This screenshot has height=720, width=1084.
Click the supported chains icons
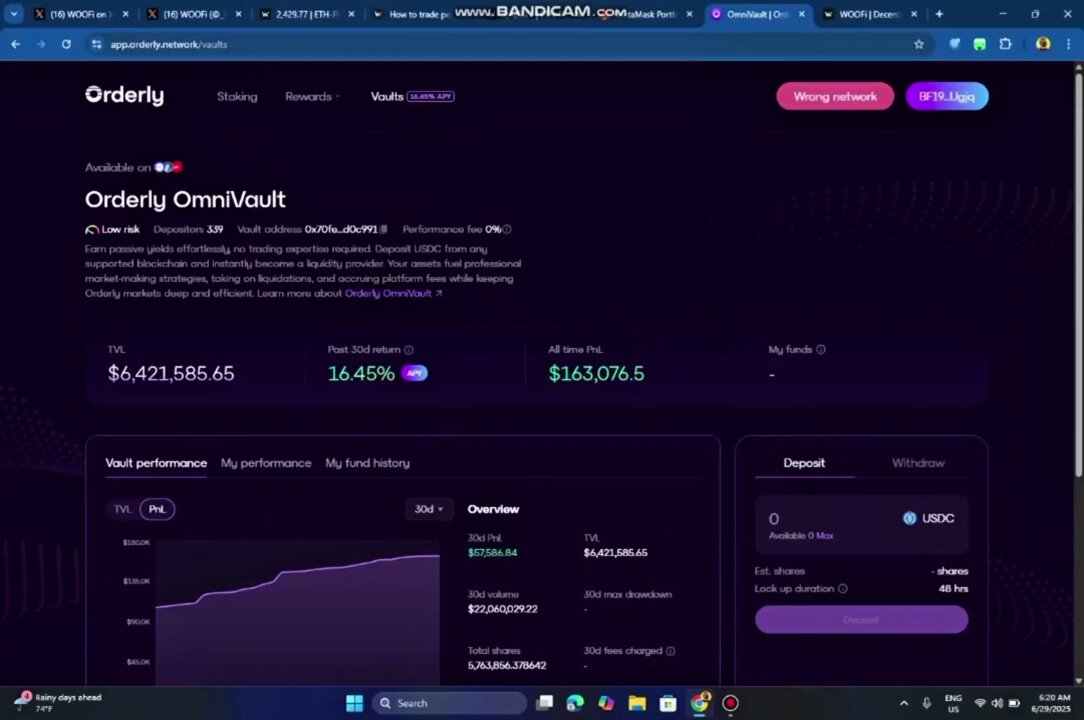pos(168,167)
